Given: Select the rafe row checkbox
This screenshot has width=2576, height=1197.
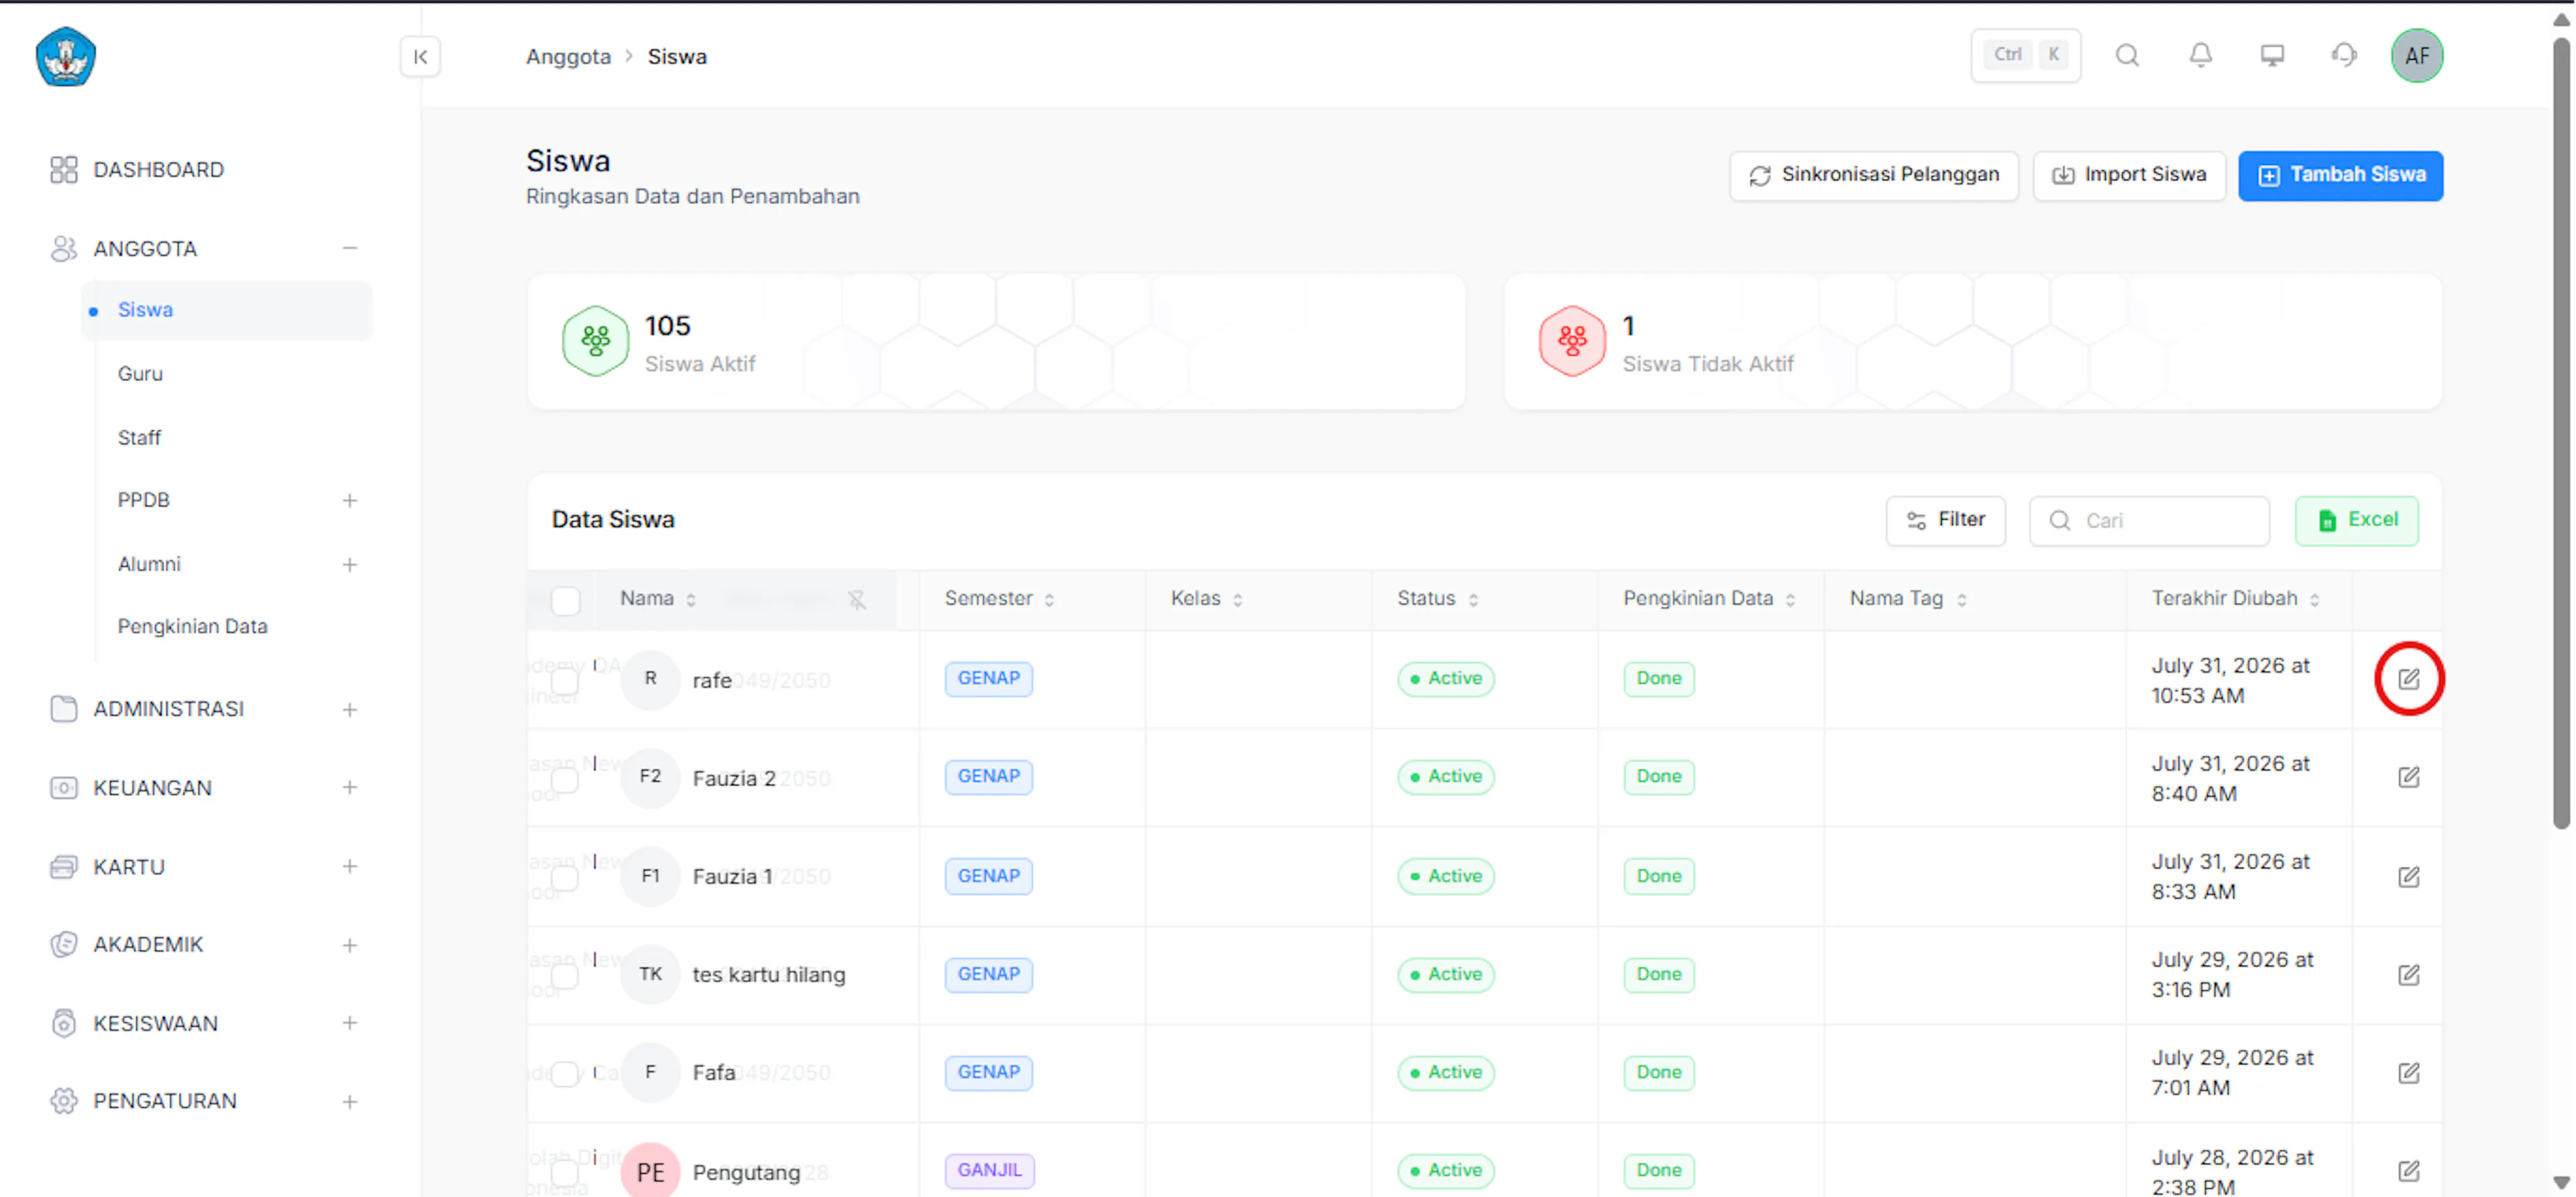Looking at the screenshot, I should tap(565, 681).
